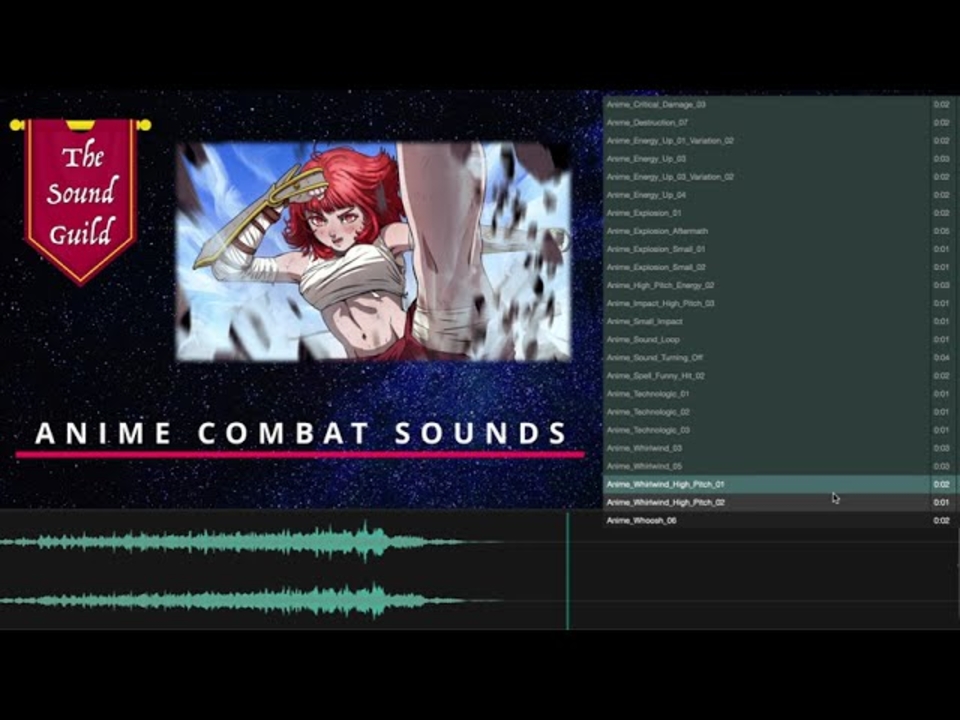Select the Anime_Technologic_01 sound file
This screenshot has width=960, height=720.
pos(700,393)
